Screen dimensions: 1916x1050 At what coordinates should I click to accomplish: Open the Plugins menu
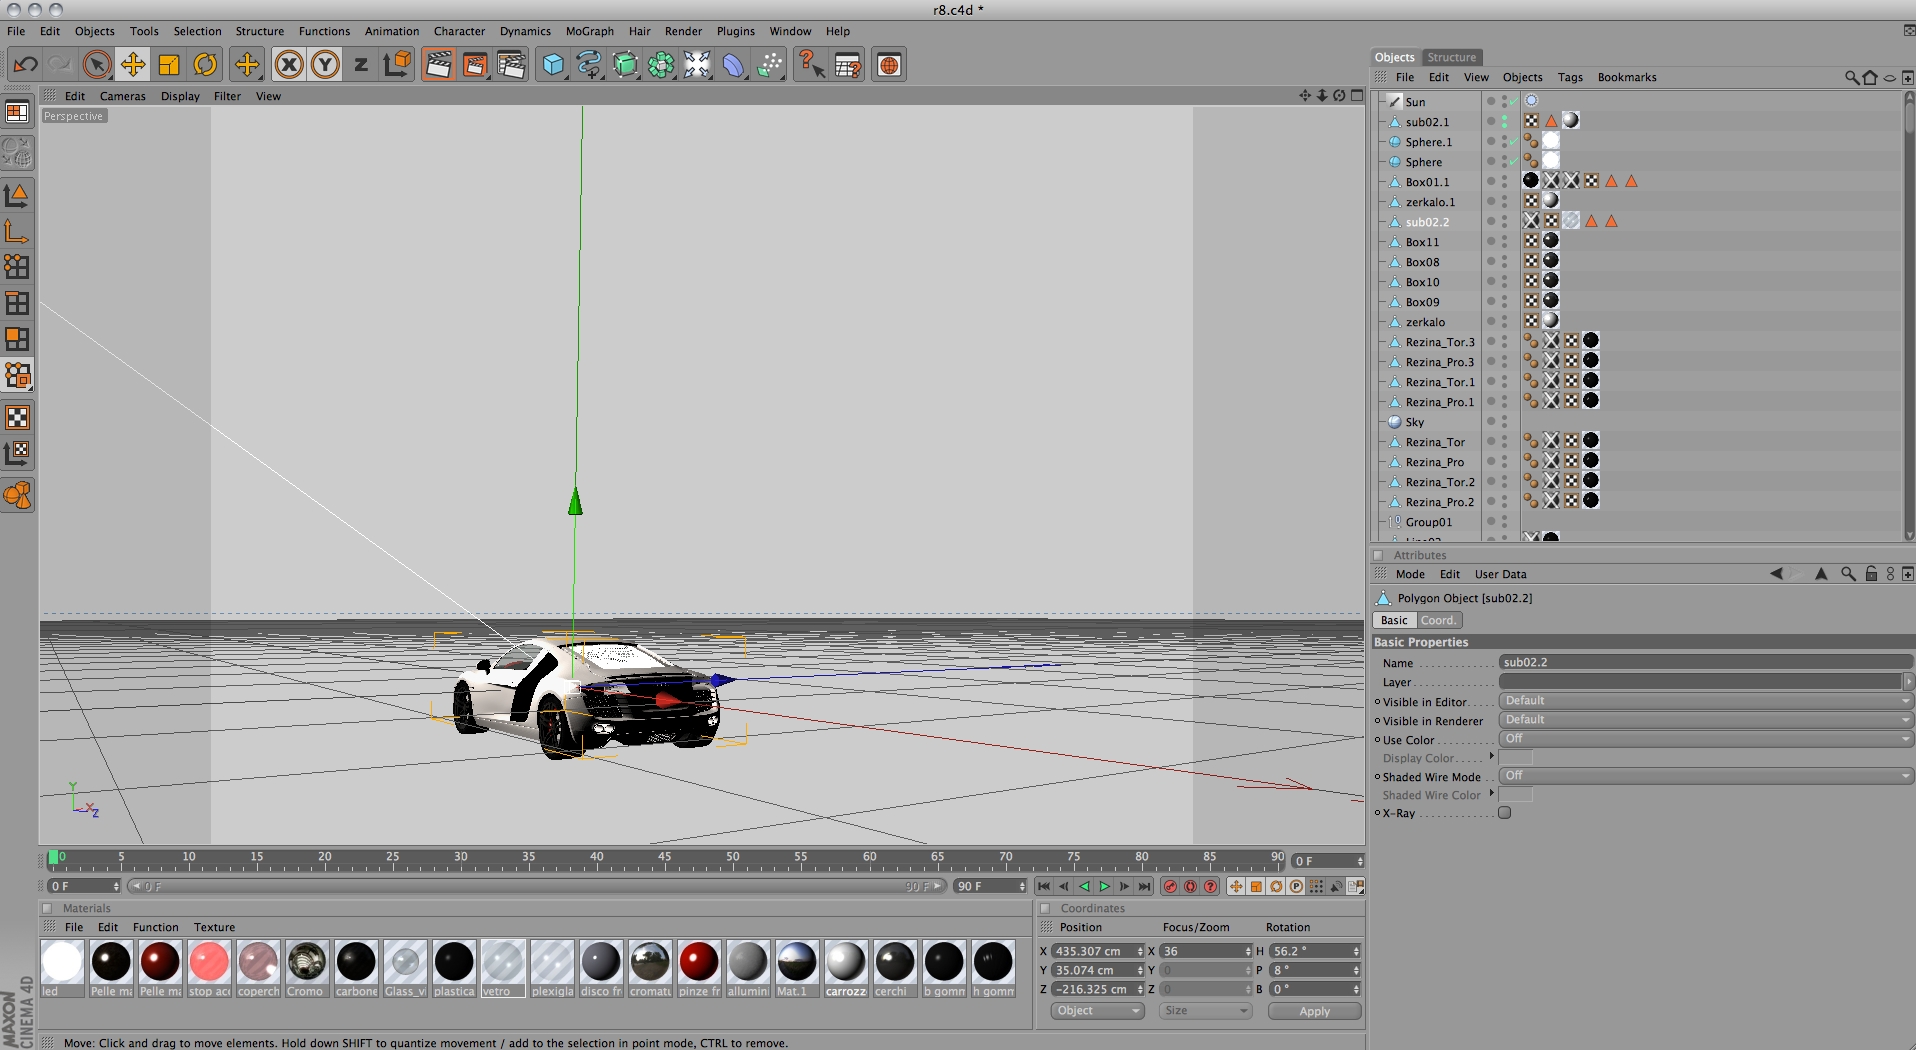point(735,31)
